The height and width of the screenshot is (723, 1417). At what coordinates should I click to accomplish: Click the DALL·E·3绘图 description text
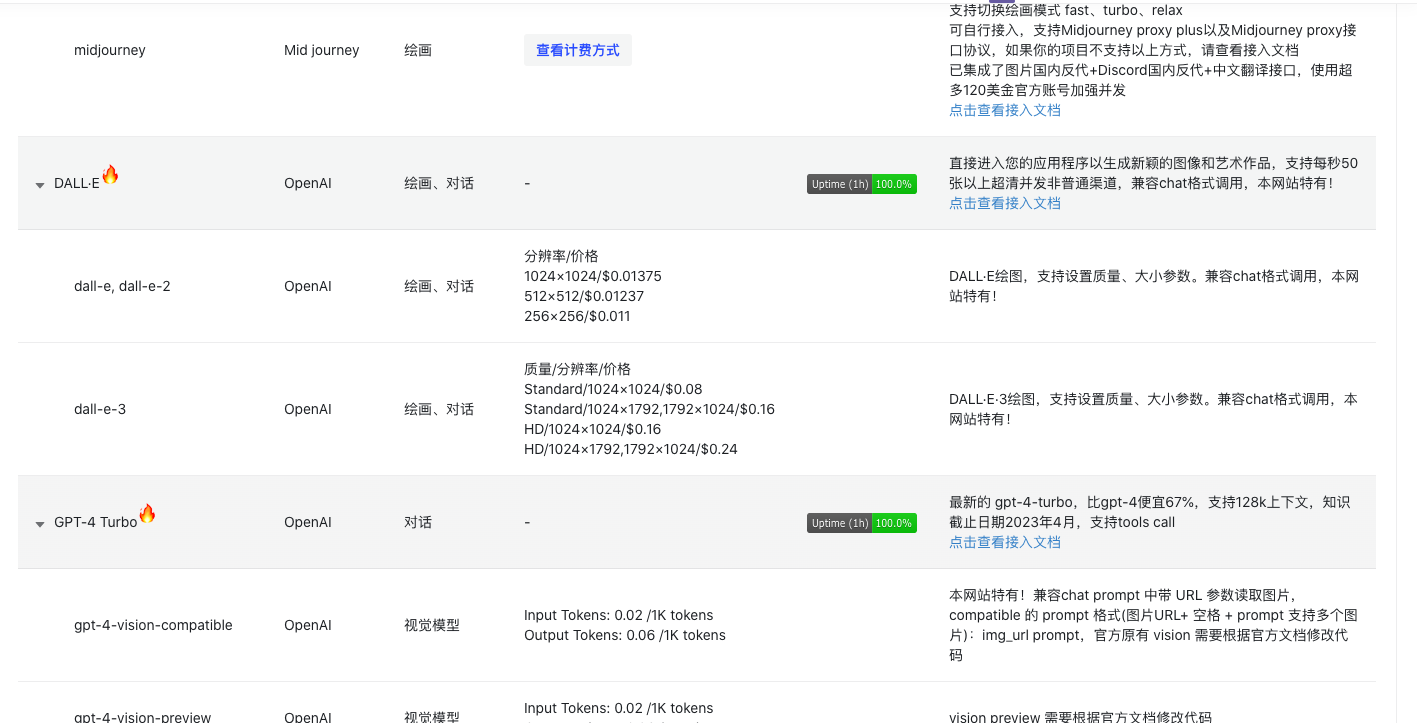(1153, 409)
